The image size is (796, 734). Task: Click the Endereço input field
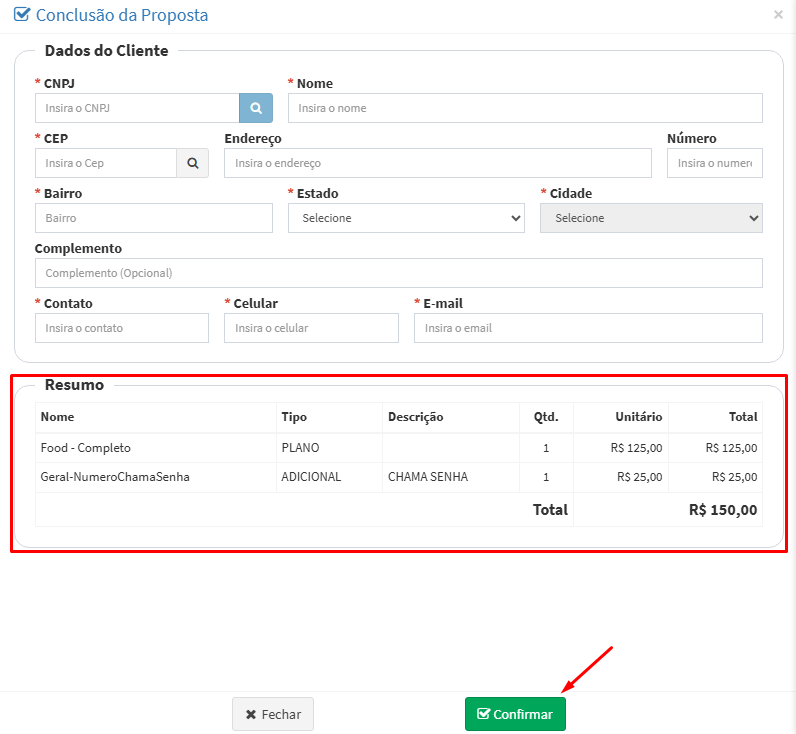tap(437, 163)
